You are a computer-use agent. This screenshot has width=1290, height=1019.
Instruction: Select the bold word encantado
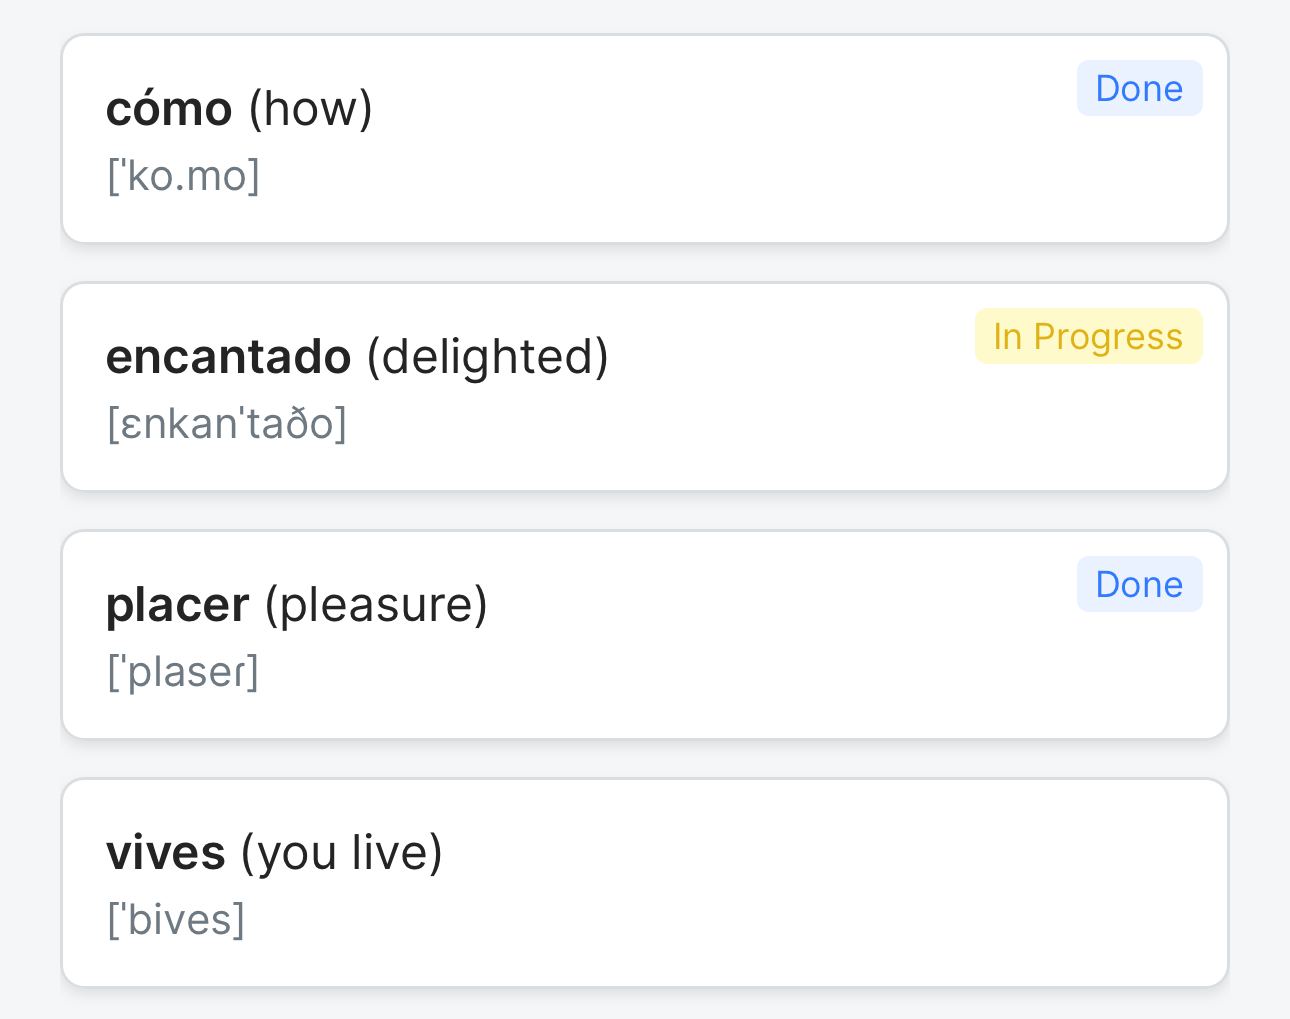click(228, 357)
